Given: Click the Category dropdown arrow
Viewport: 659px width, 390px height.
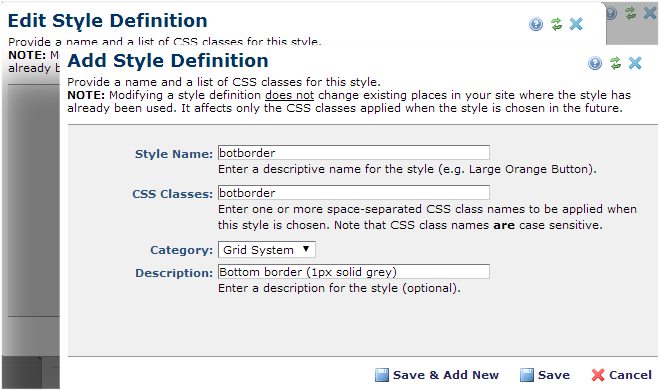Looking at the screenshot, I should [x=306, y=249].
